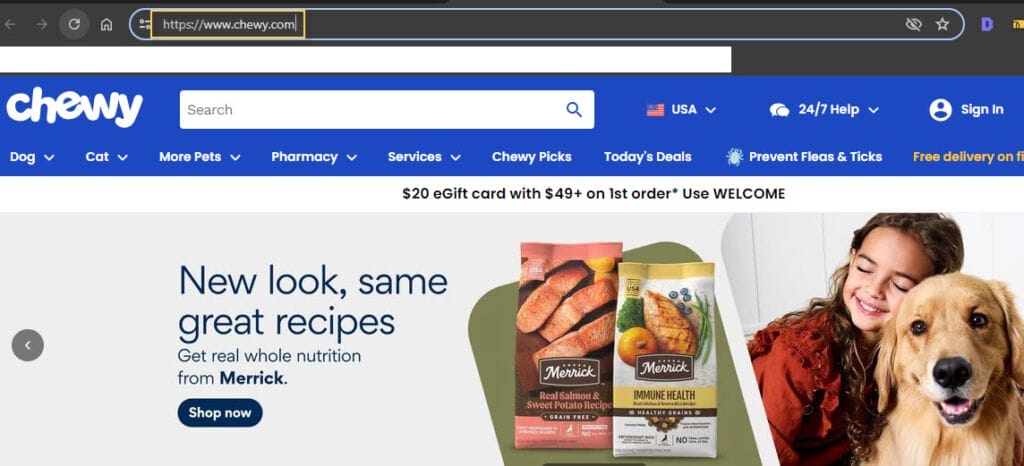This screenshot has height=466, width=1024.
Task: Toggle the crossed-eye tracking icon in address bar
Action: [x=913, y=25]
